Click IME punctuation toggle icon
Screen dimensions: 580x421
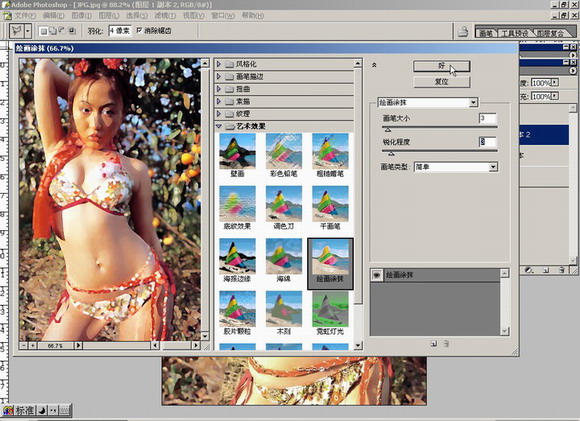pyautogui.click(x=53, y=410)
